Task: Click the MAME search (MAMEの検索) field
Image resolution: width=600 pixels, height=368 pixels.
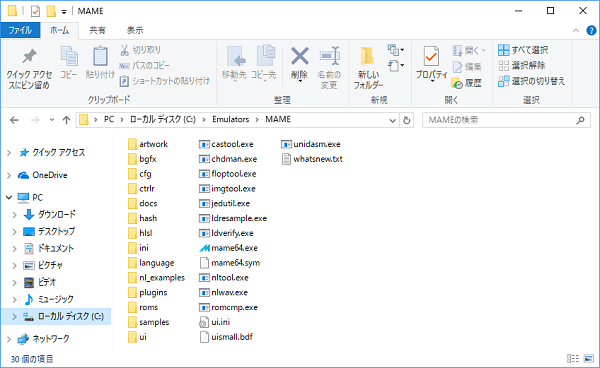Action: coord(506,120)
